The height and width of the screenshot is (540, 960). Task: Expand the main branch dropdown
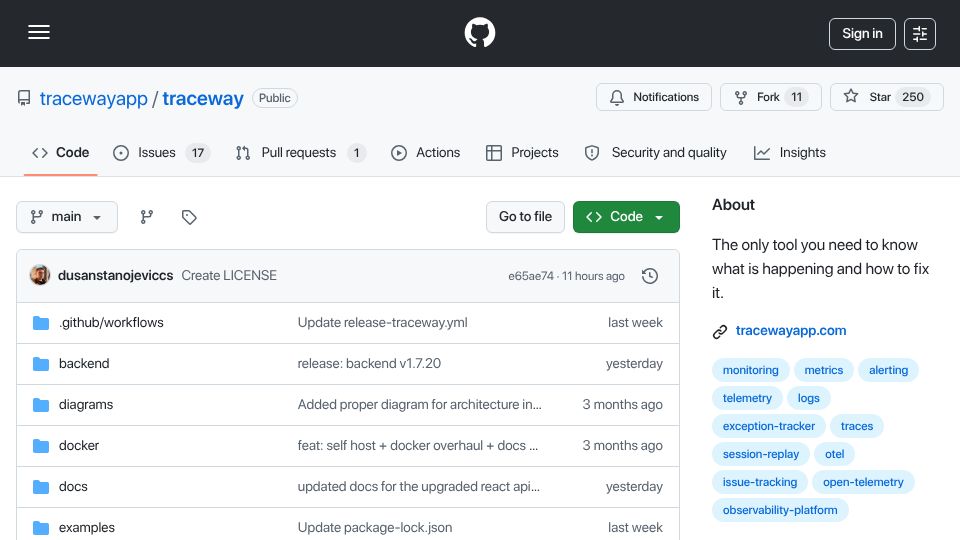[x=67, y=217]
